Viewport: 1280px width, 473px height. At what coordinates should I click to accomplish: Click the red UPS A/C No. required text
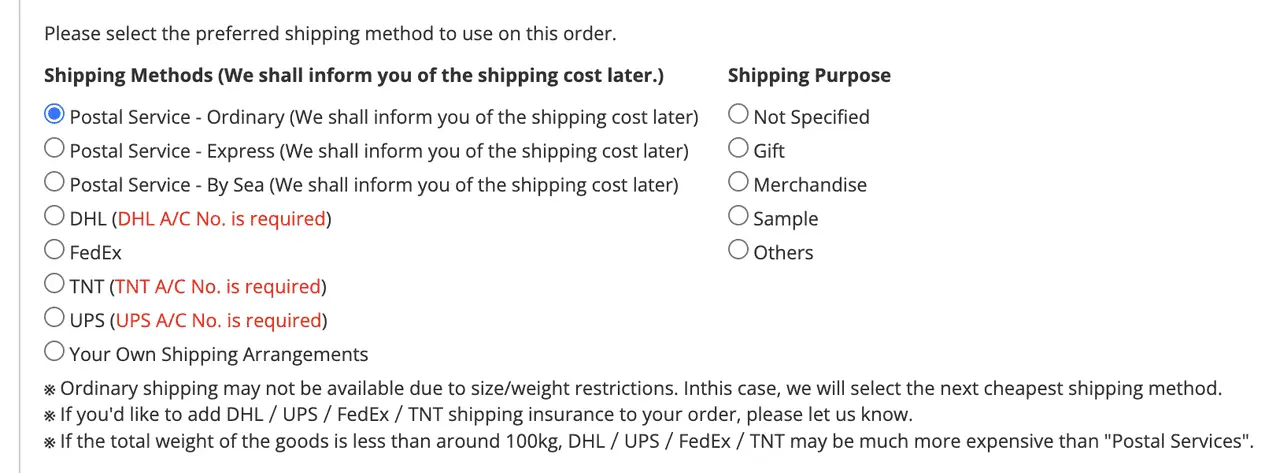pos(220,321)
